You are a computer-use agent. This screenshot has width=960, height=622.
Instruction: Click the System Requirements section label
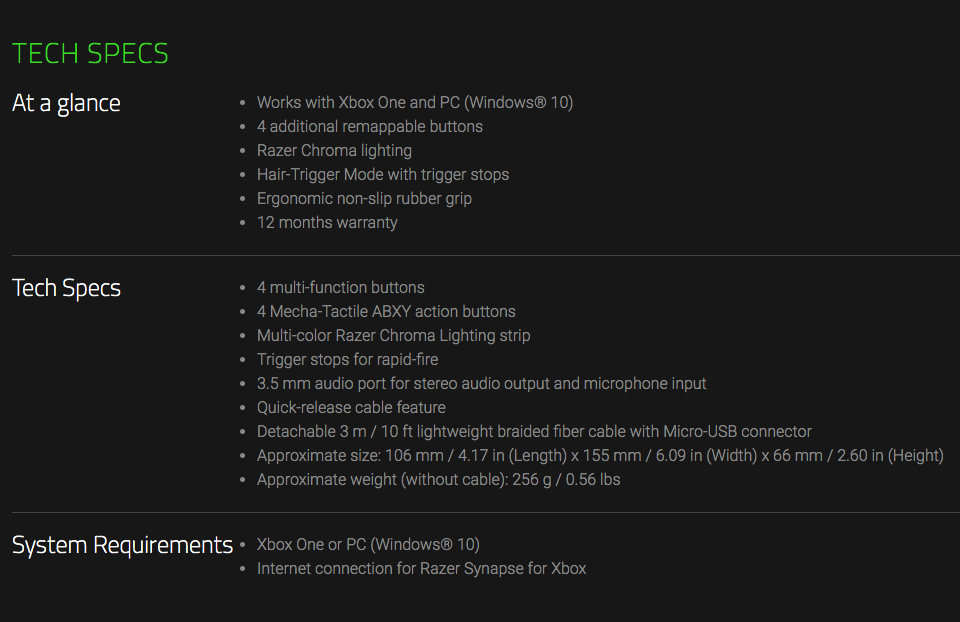point(122,545)
